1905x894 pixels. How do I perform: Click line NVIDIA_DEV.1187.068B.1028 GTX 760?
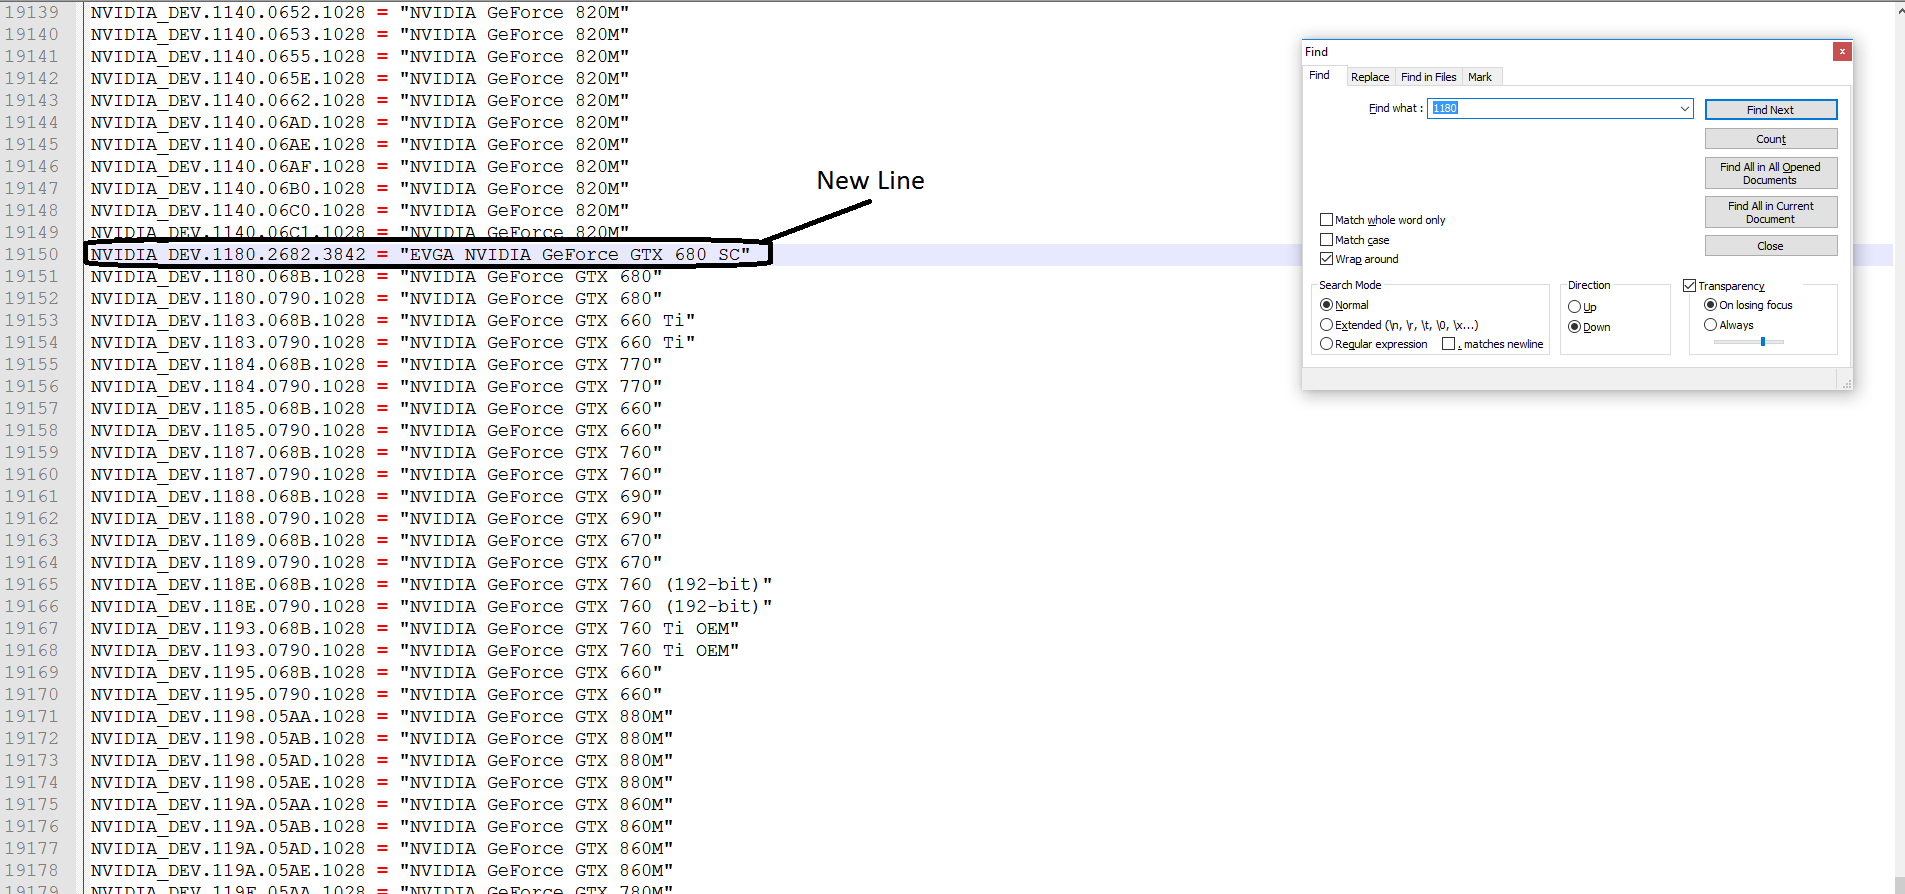[376, 453]
